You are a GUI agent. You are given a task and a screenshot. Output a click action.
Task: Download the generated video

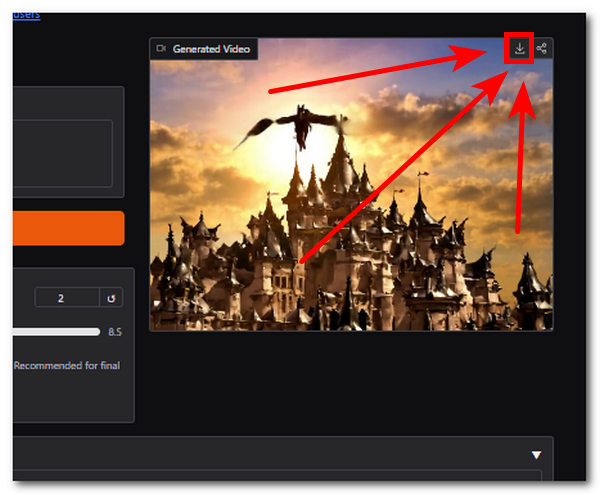[x=519, y=49]
